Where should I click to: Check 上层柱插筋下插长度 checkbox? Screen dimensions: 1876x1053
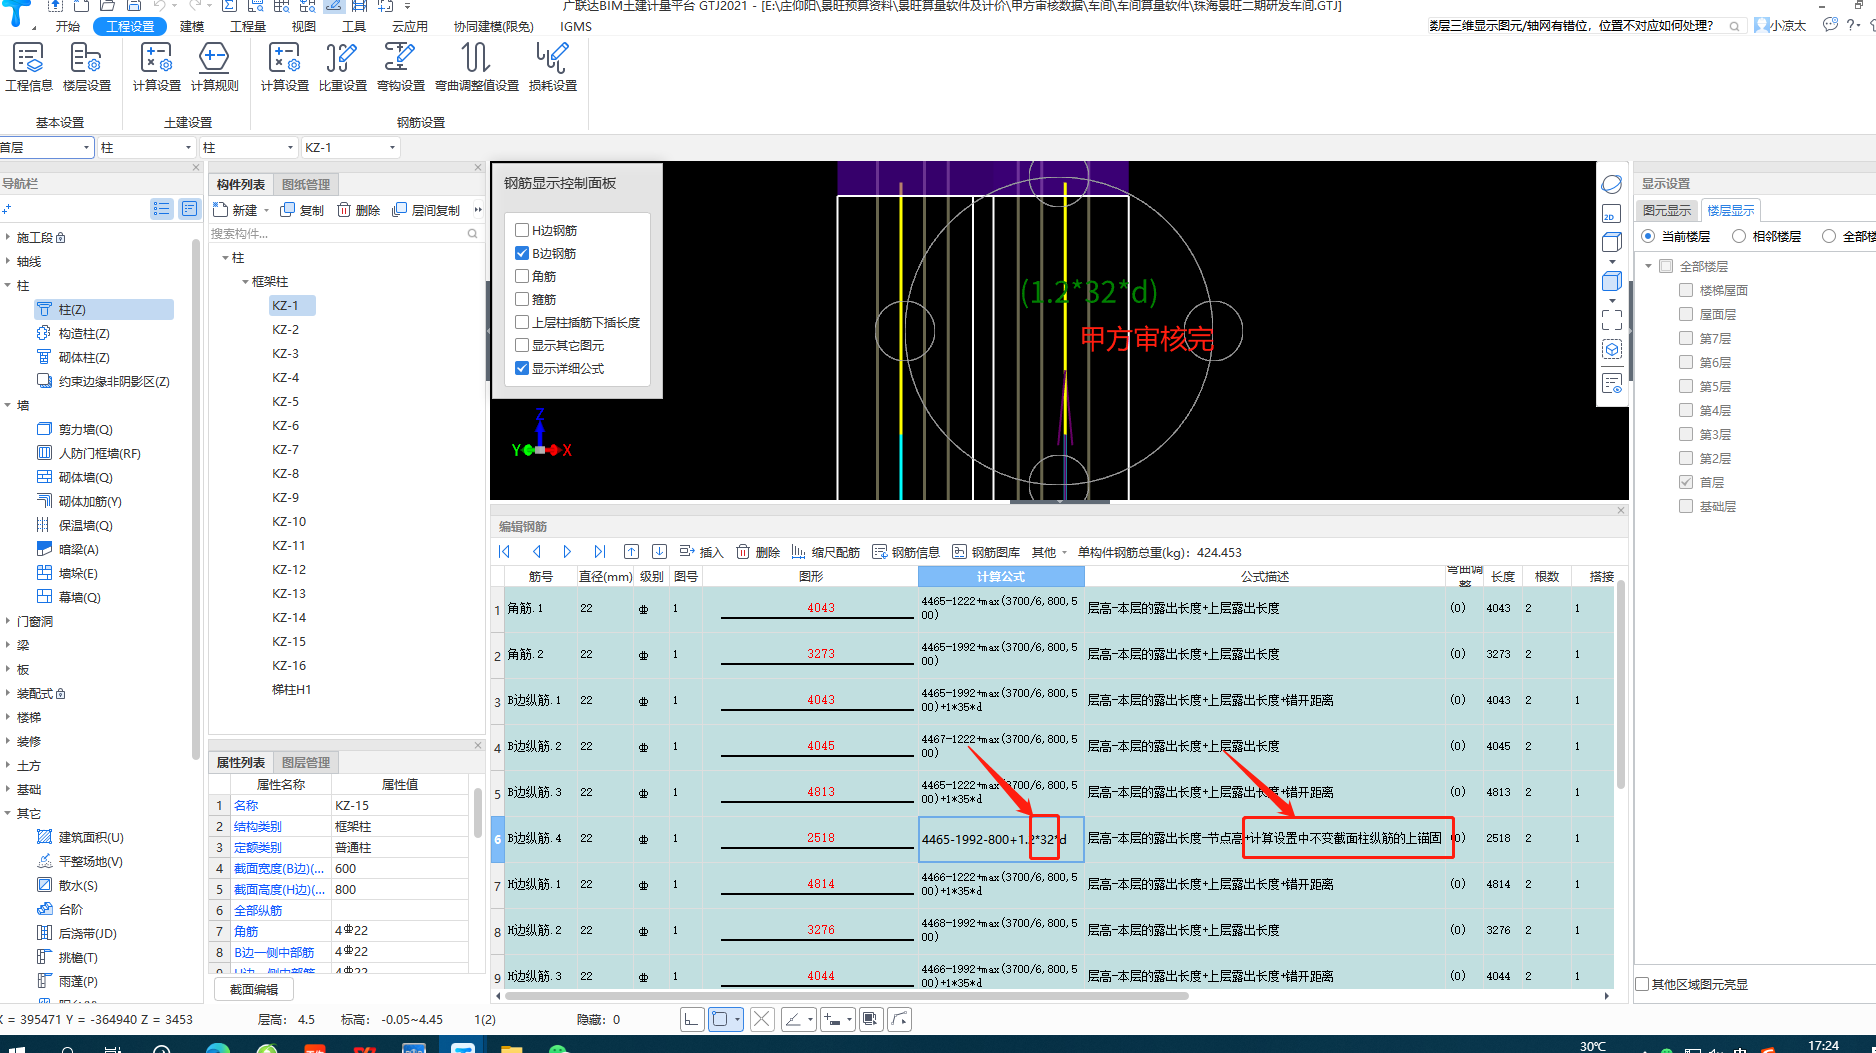(x=522, y=322)
